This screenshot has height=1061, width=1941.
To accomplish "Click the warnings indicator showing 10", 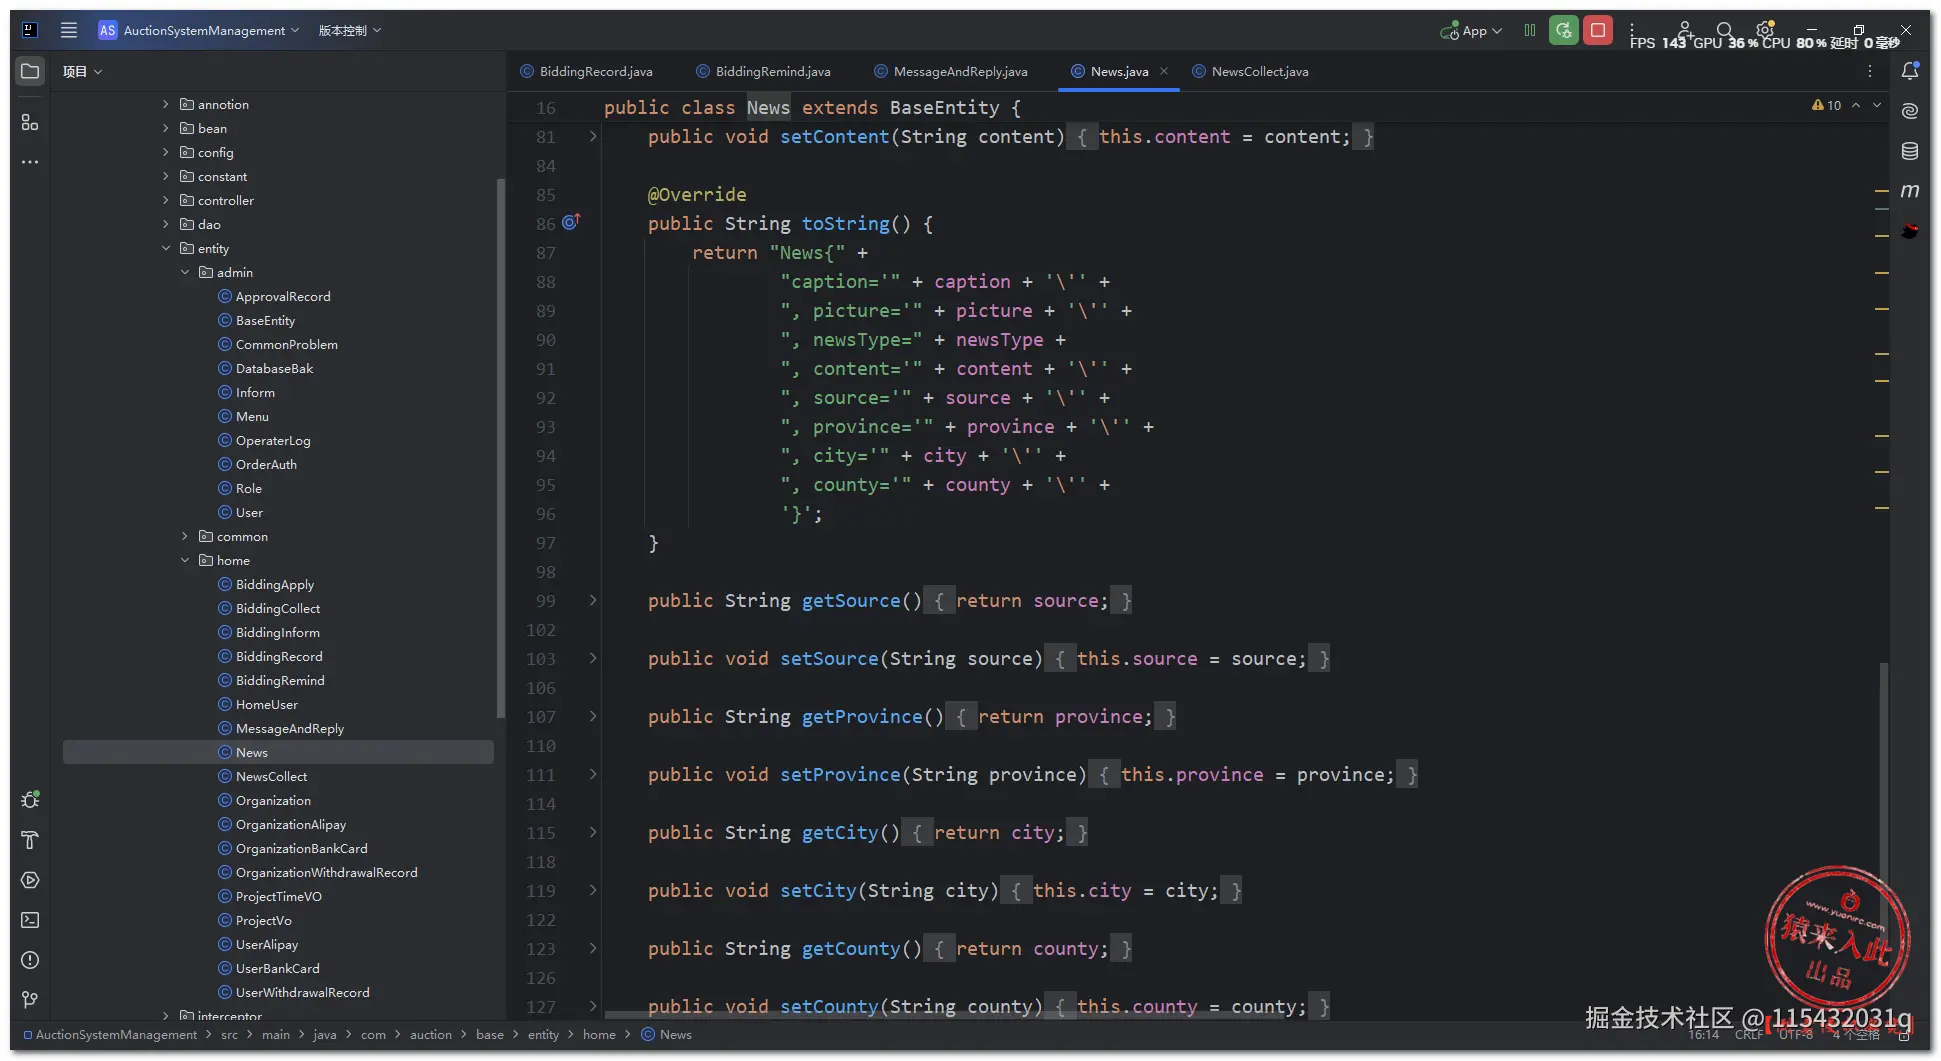I will tap(1826, 105).
